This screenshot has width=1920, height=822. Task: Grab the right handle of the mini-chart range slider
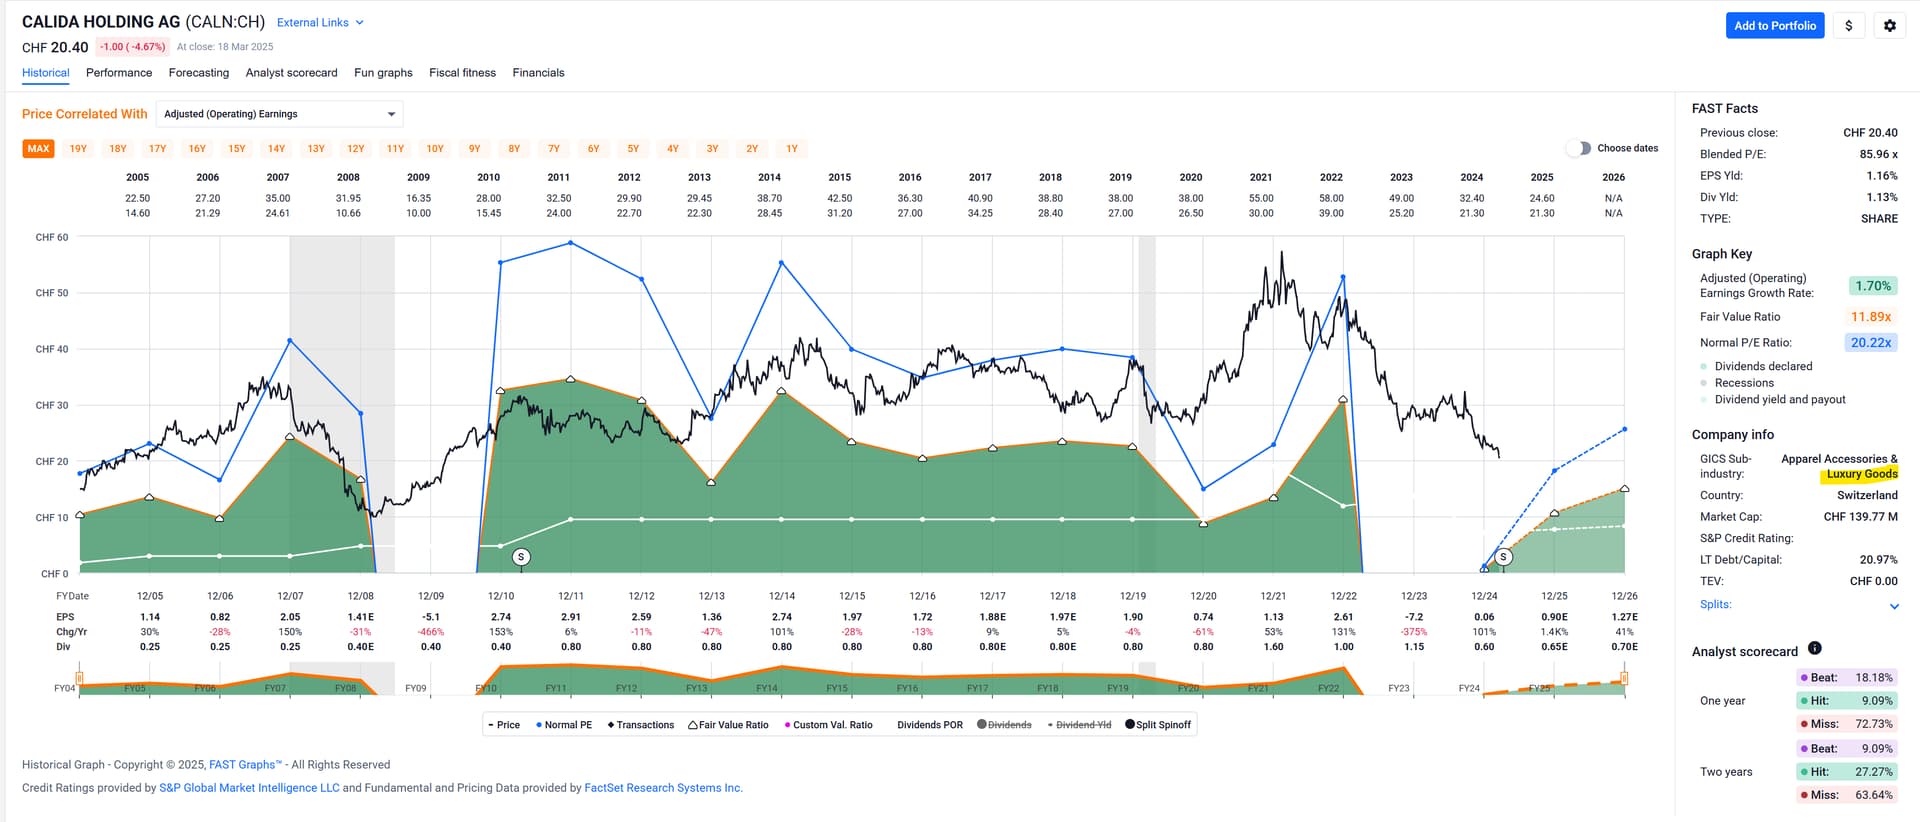coord(1625,679)
